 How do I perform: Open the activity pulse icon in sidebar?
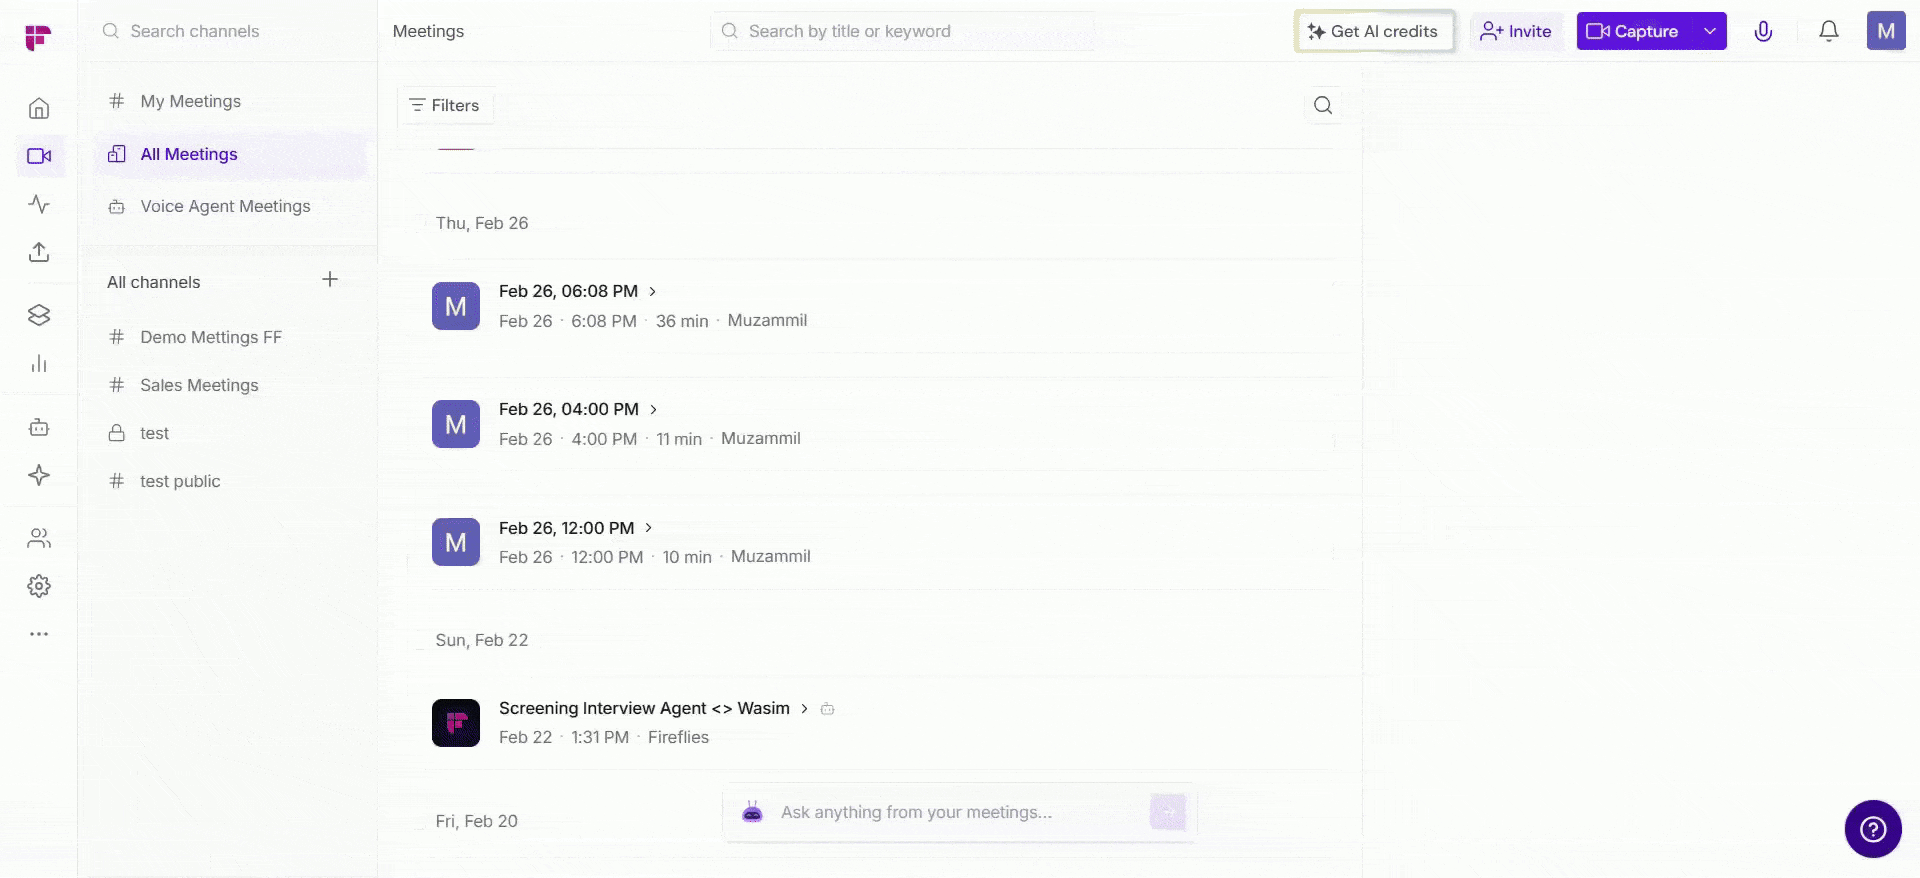click(39, 204)
